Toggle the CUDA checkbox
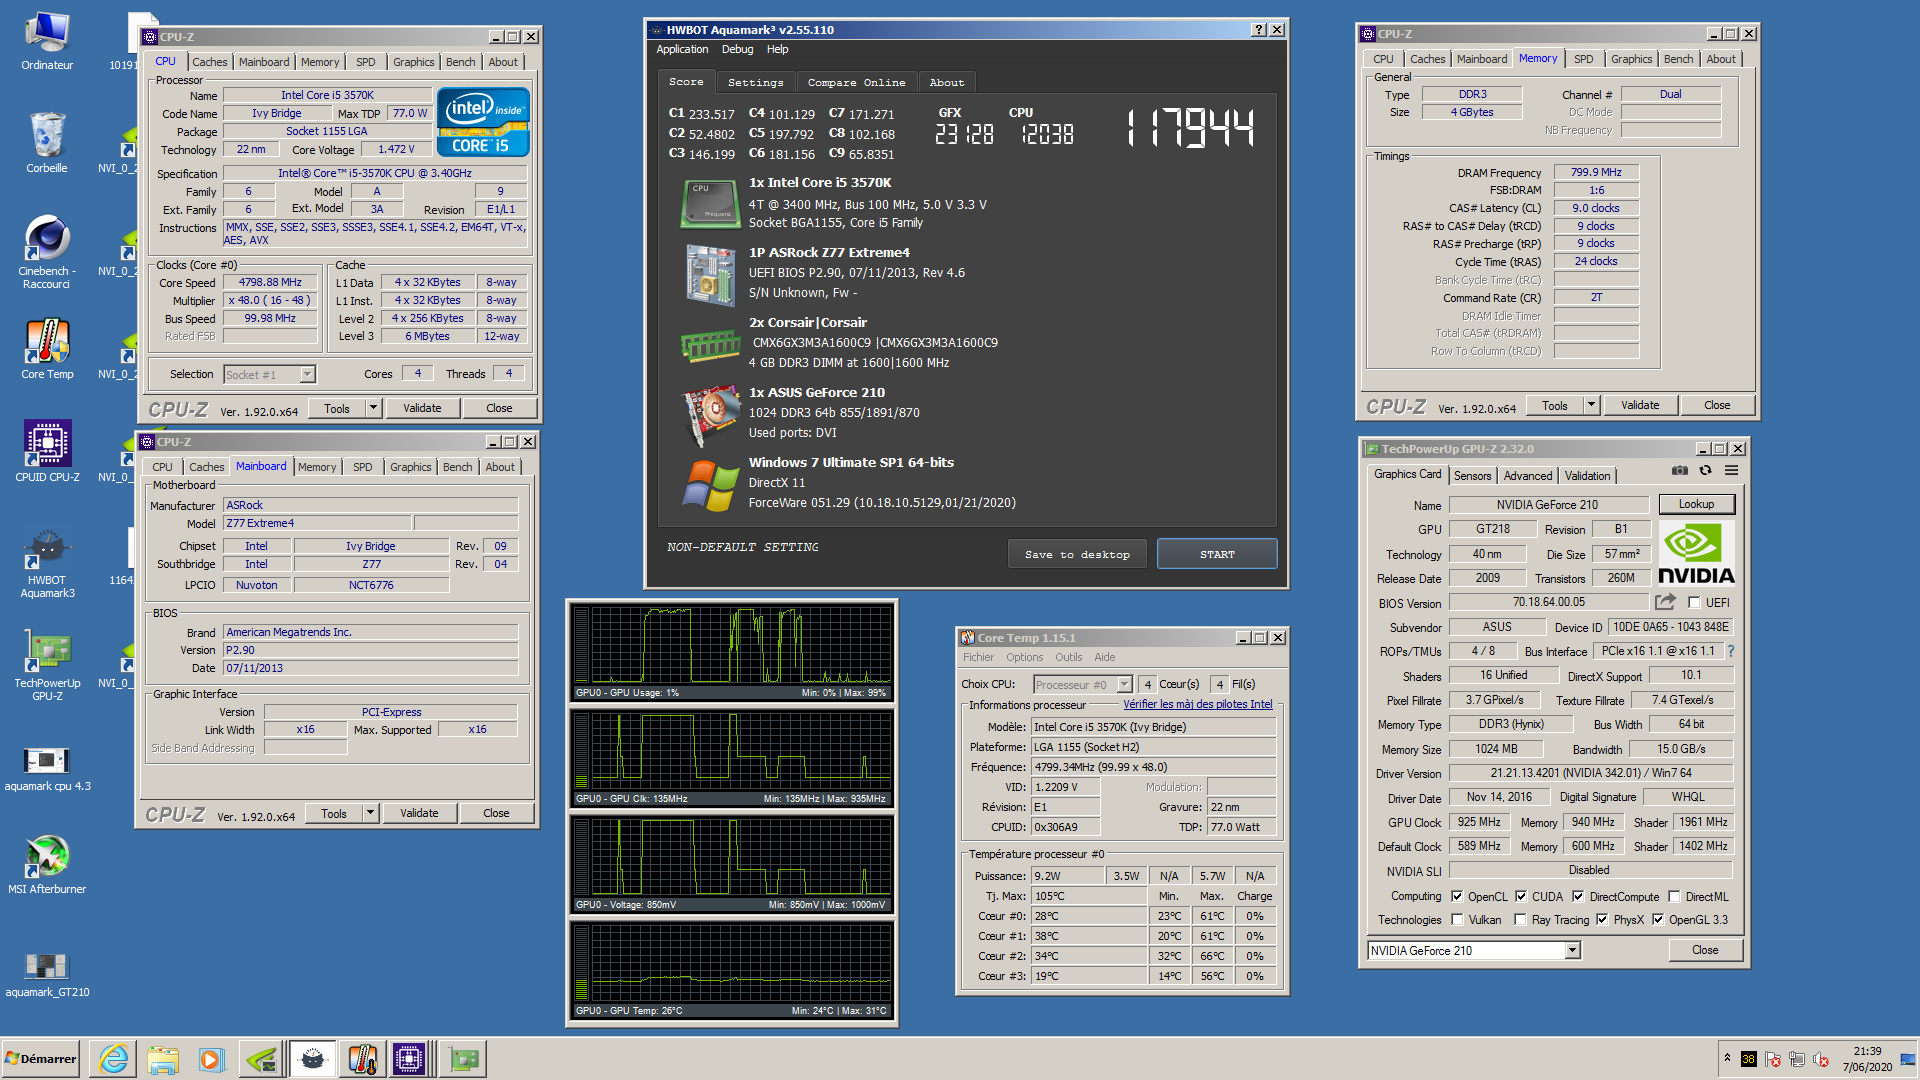1920x1080 pixels. tap(1521, 896)
